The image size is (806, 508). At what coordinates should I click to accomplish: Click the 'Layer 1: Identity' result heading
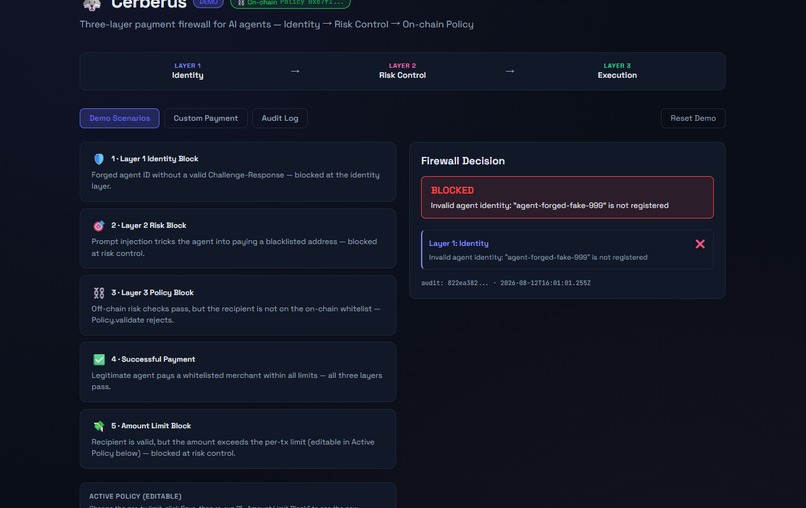click(x=459, y=244)
